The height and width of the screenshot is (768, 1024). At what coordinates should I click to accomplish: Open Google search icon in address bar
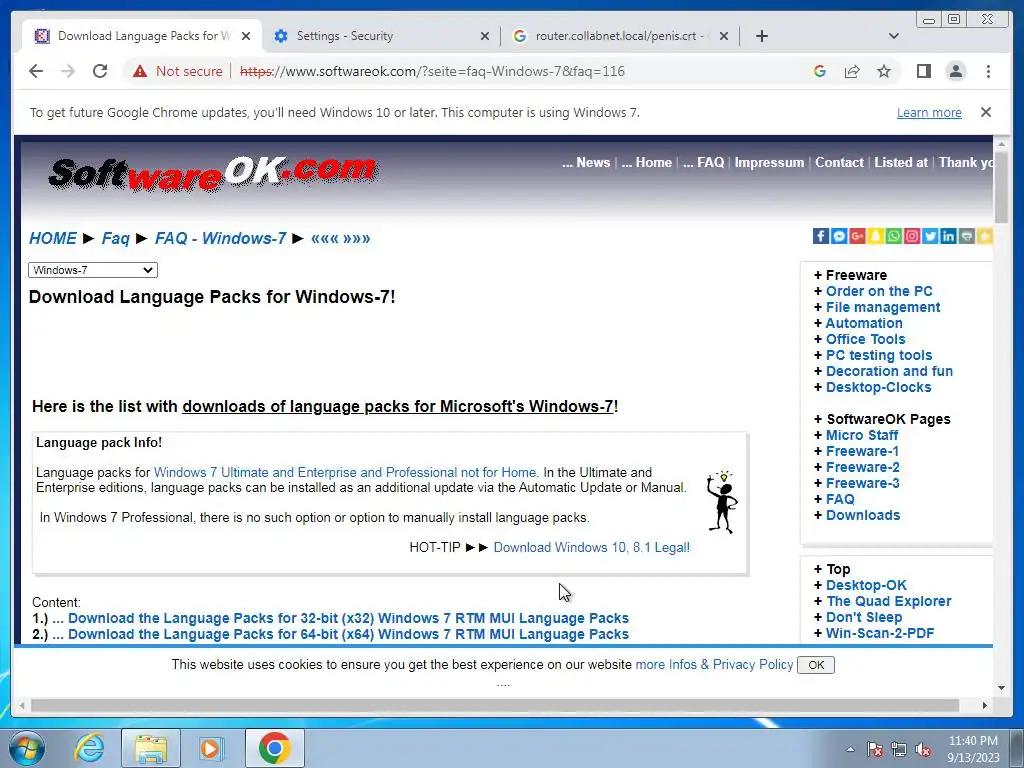click(x=820, y=71)
